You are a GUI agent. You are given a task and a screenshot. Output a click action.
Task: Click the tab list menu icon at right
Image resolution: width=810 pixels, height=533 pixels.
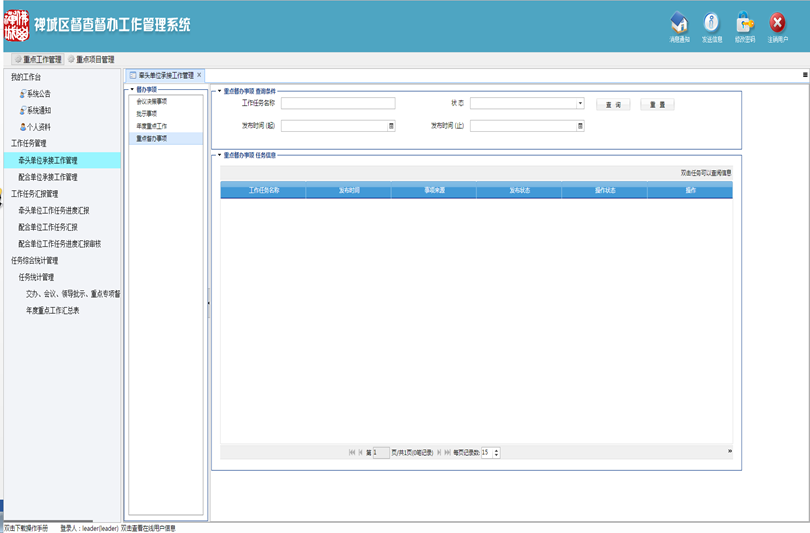tap(805, 75)
